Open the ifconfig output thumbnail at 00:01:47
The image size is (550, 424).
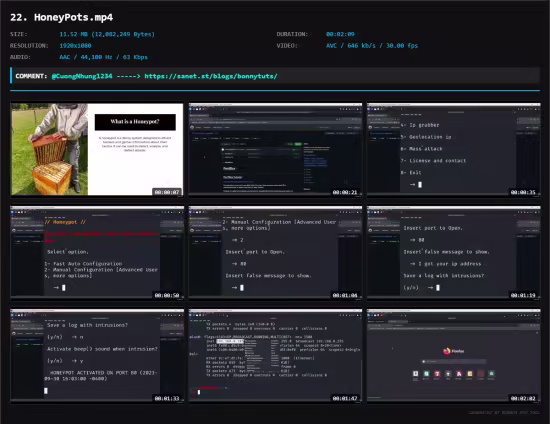(x=275, y=356)
